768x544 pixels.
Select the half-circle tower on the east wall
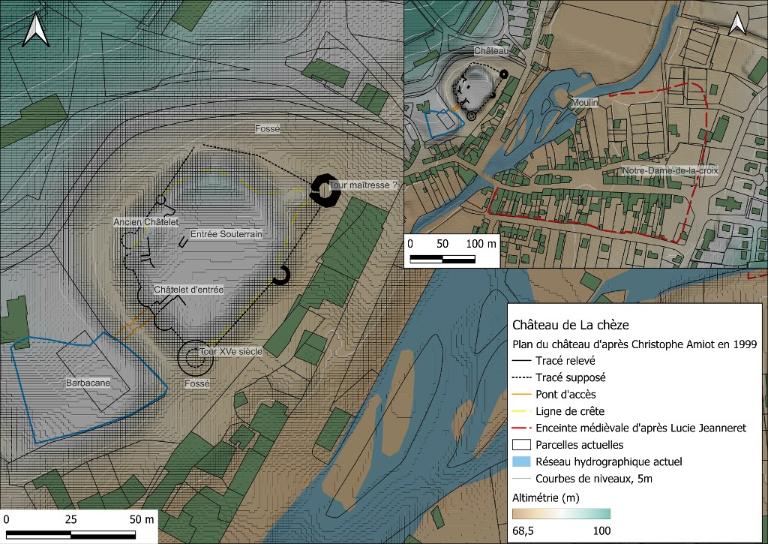click(x=283, y=273)
